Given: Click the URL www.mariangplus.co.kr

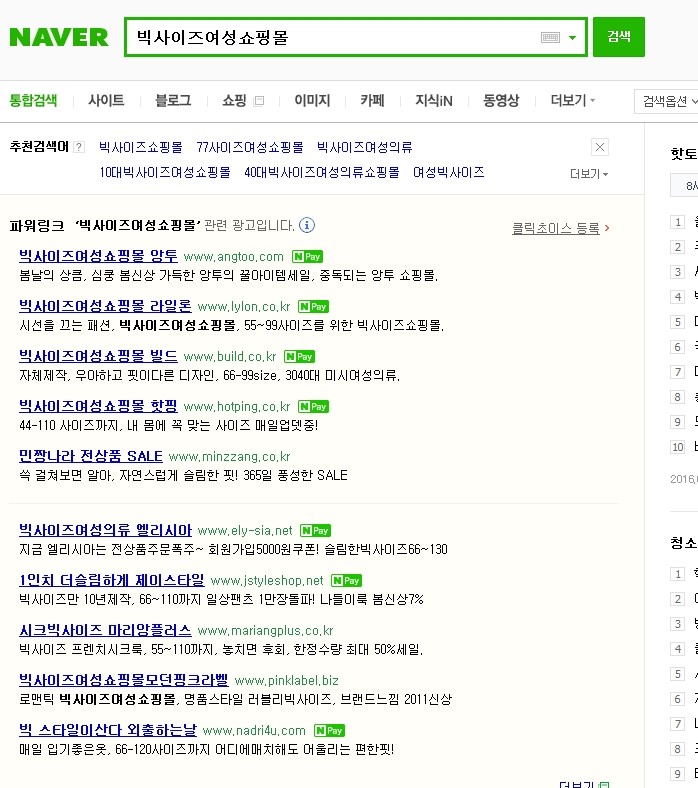Looking at the screenshot, I should coord(265,631).
